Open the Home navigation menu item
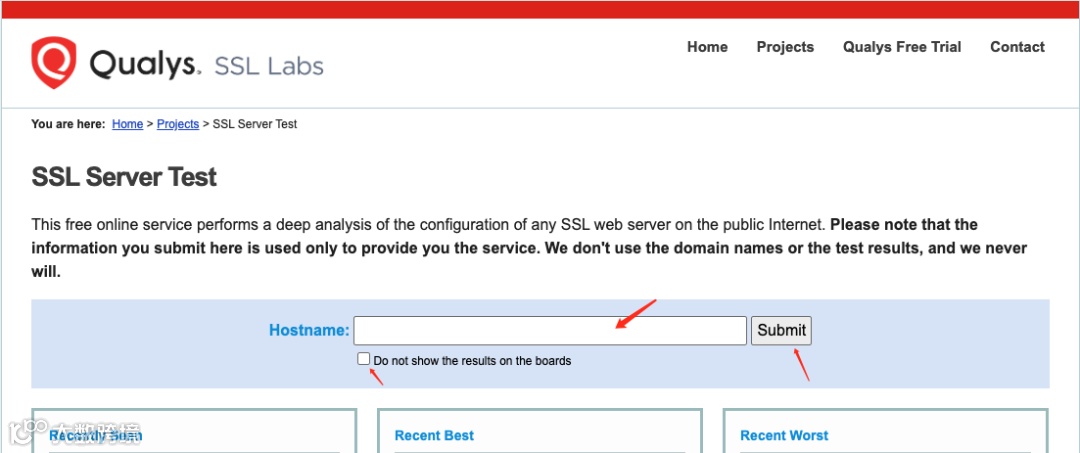The image size is (1080, 453). [707, 47]
